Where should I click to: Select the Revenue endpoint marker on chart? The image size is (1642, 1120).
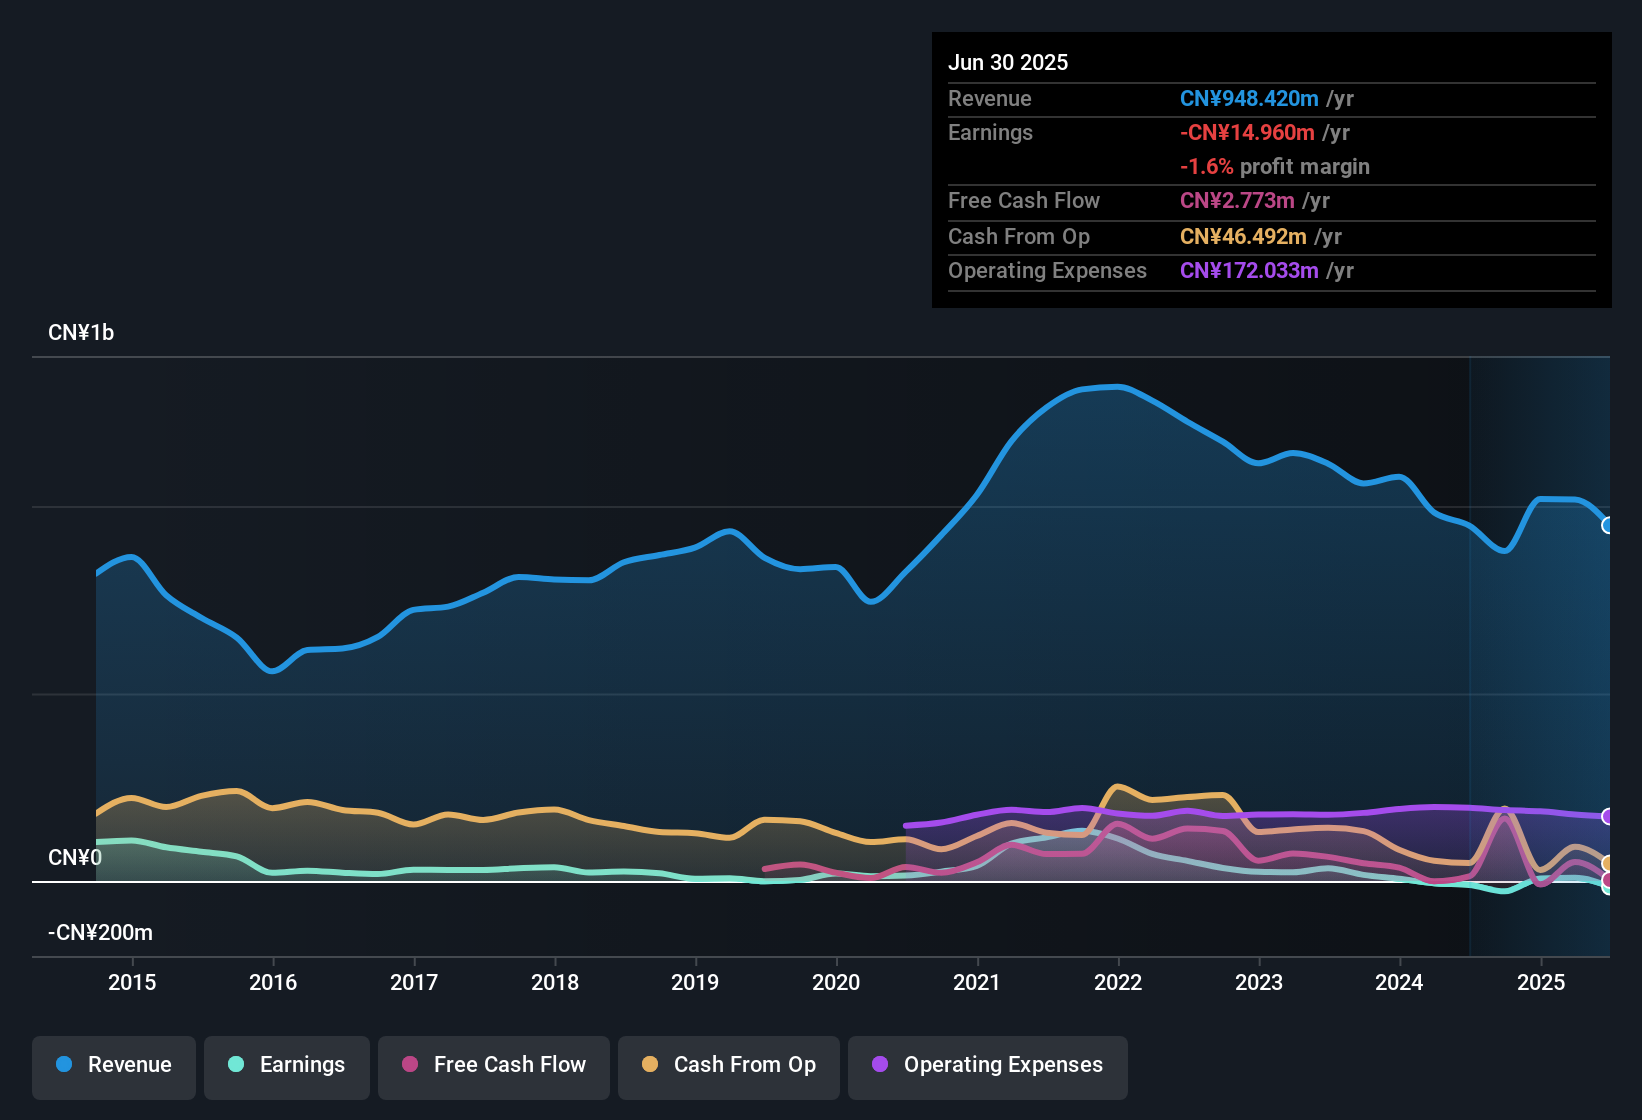1607,525
